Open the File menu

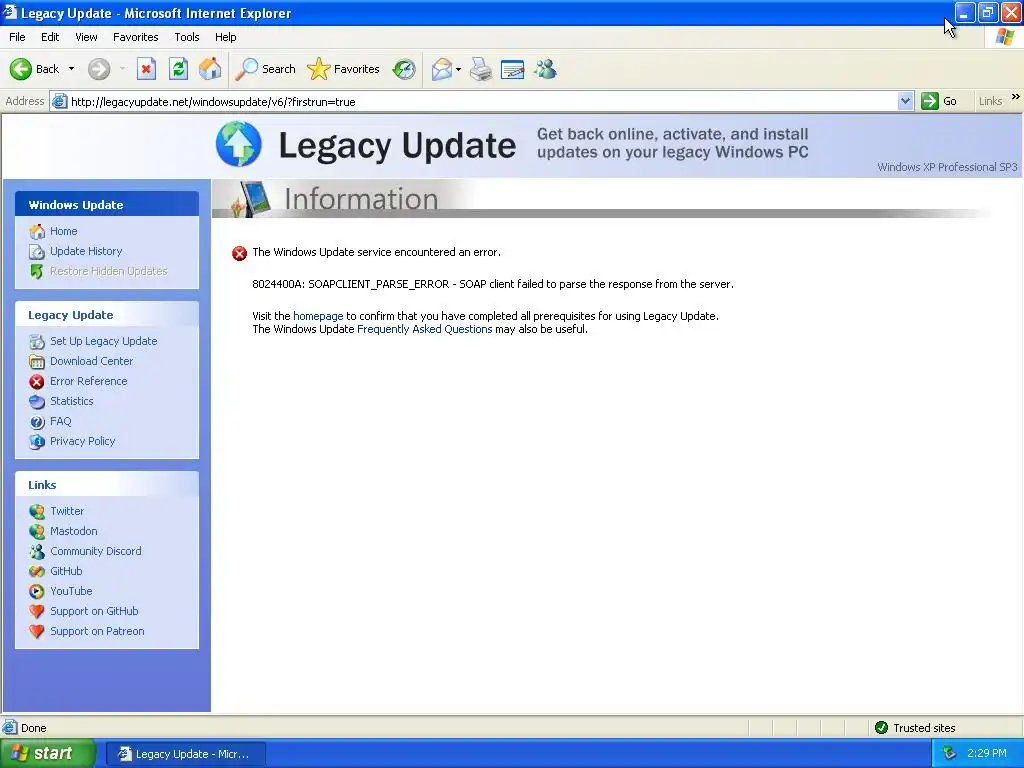17,37
